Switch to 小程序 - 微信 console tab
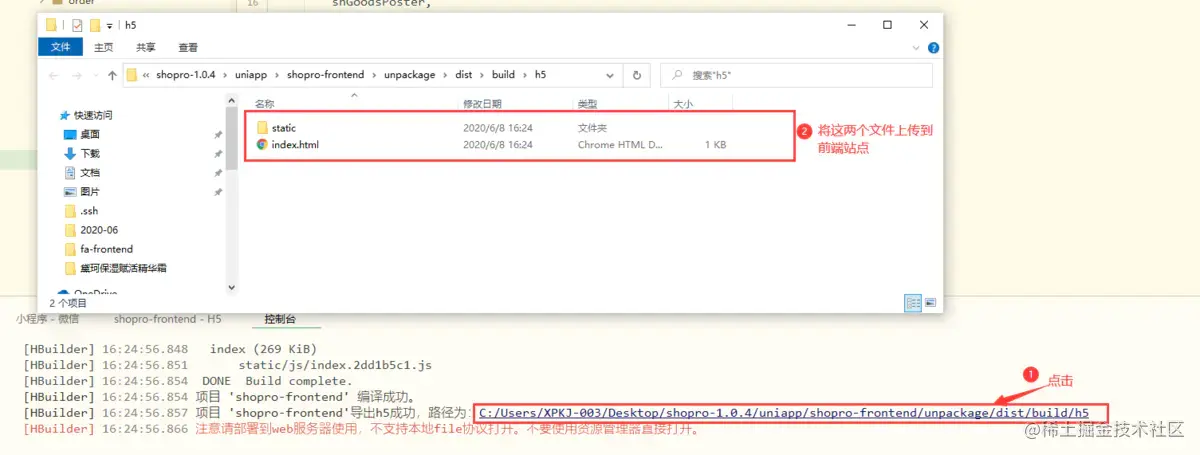The image size is (1200, 455). click(x=47, y=319)
